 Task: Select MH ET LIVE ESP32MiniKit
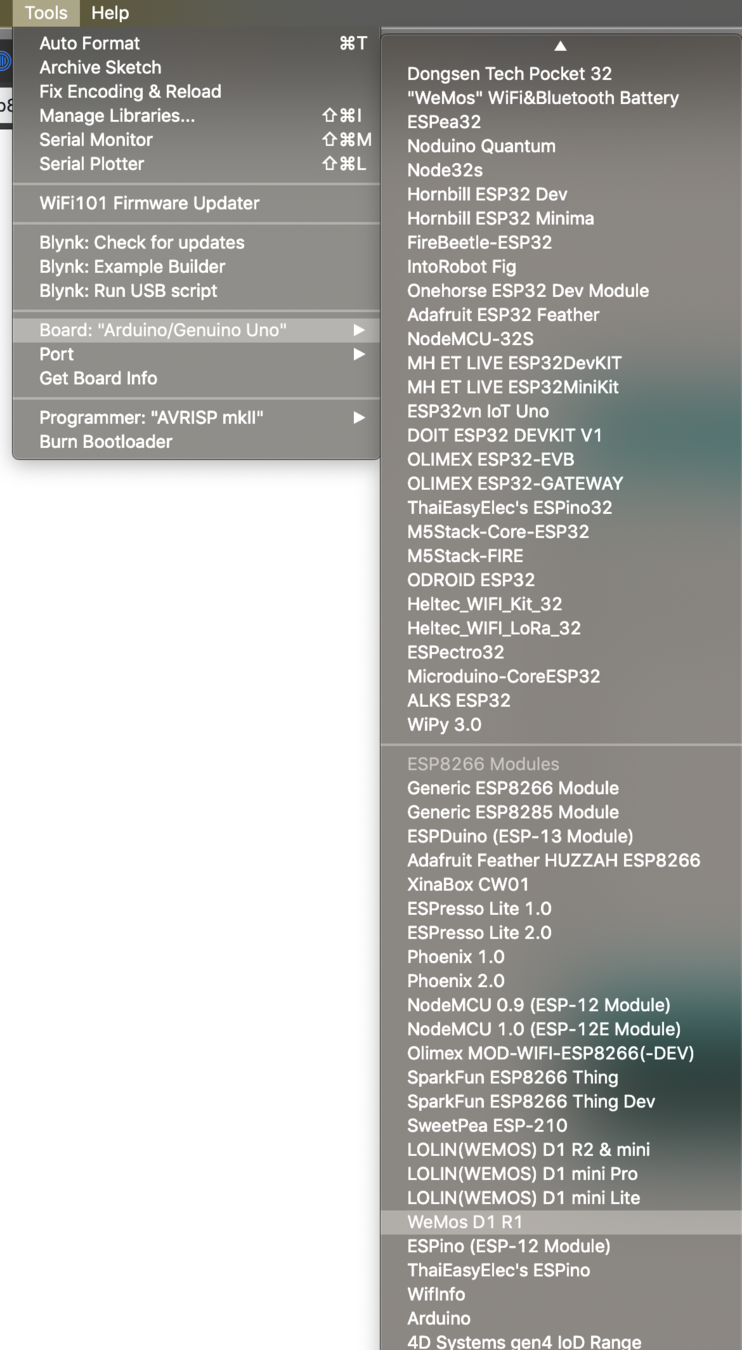[x=561, y=386]
